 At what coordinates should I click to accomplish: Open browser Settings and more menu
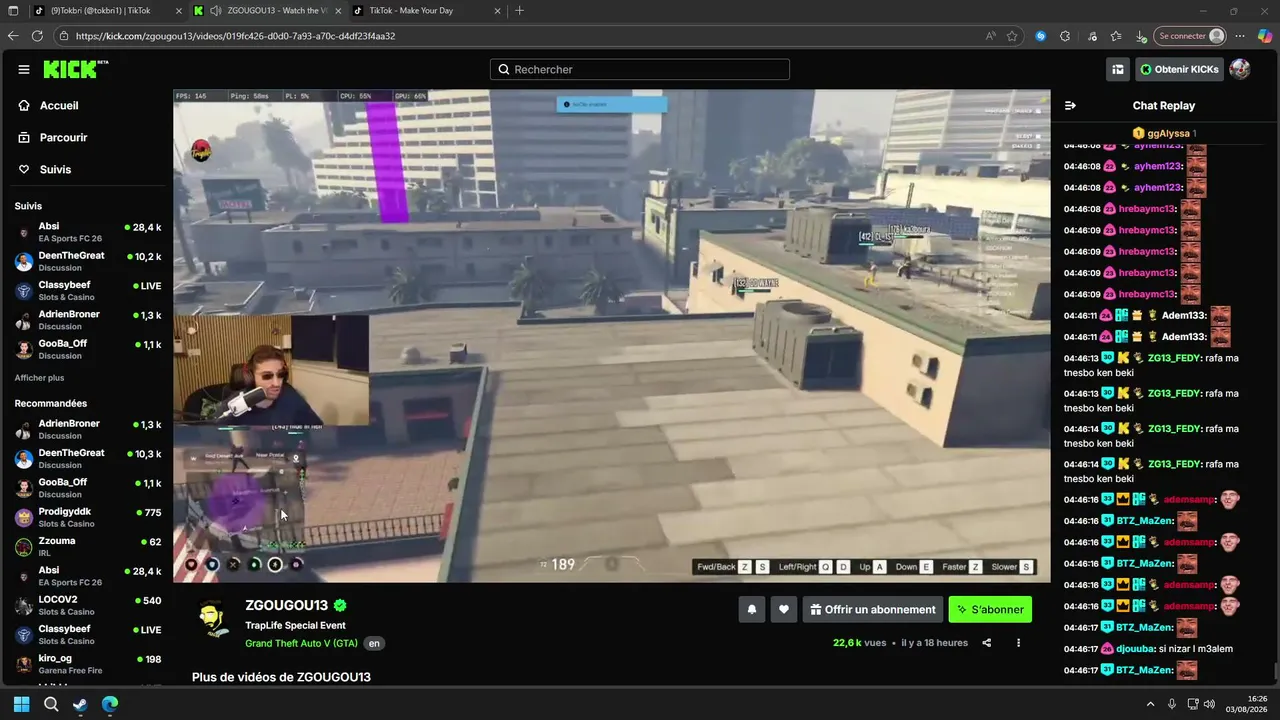tap(1241, 36)
